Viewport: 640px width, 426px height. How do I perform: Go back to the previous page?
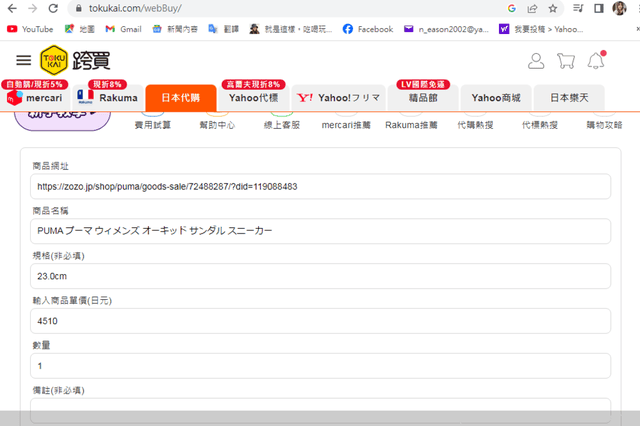[12, 8]
